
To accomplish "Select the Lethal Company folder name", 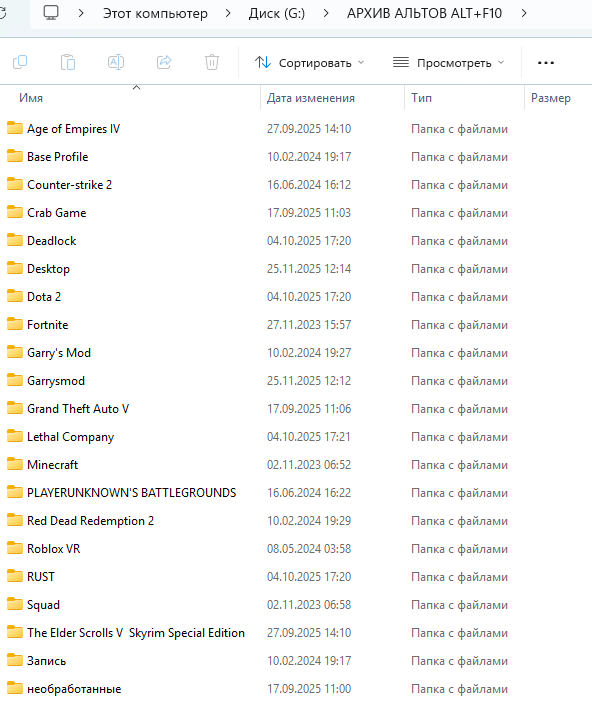I will tap(71, 437).
